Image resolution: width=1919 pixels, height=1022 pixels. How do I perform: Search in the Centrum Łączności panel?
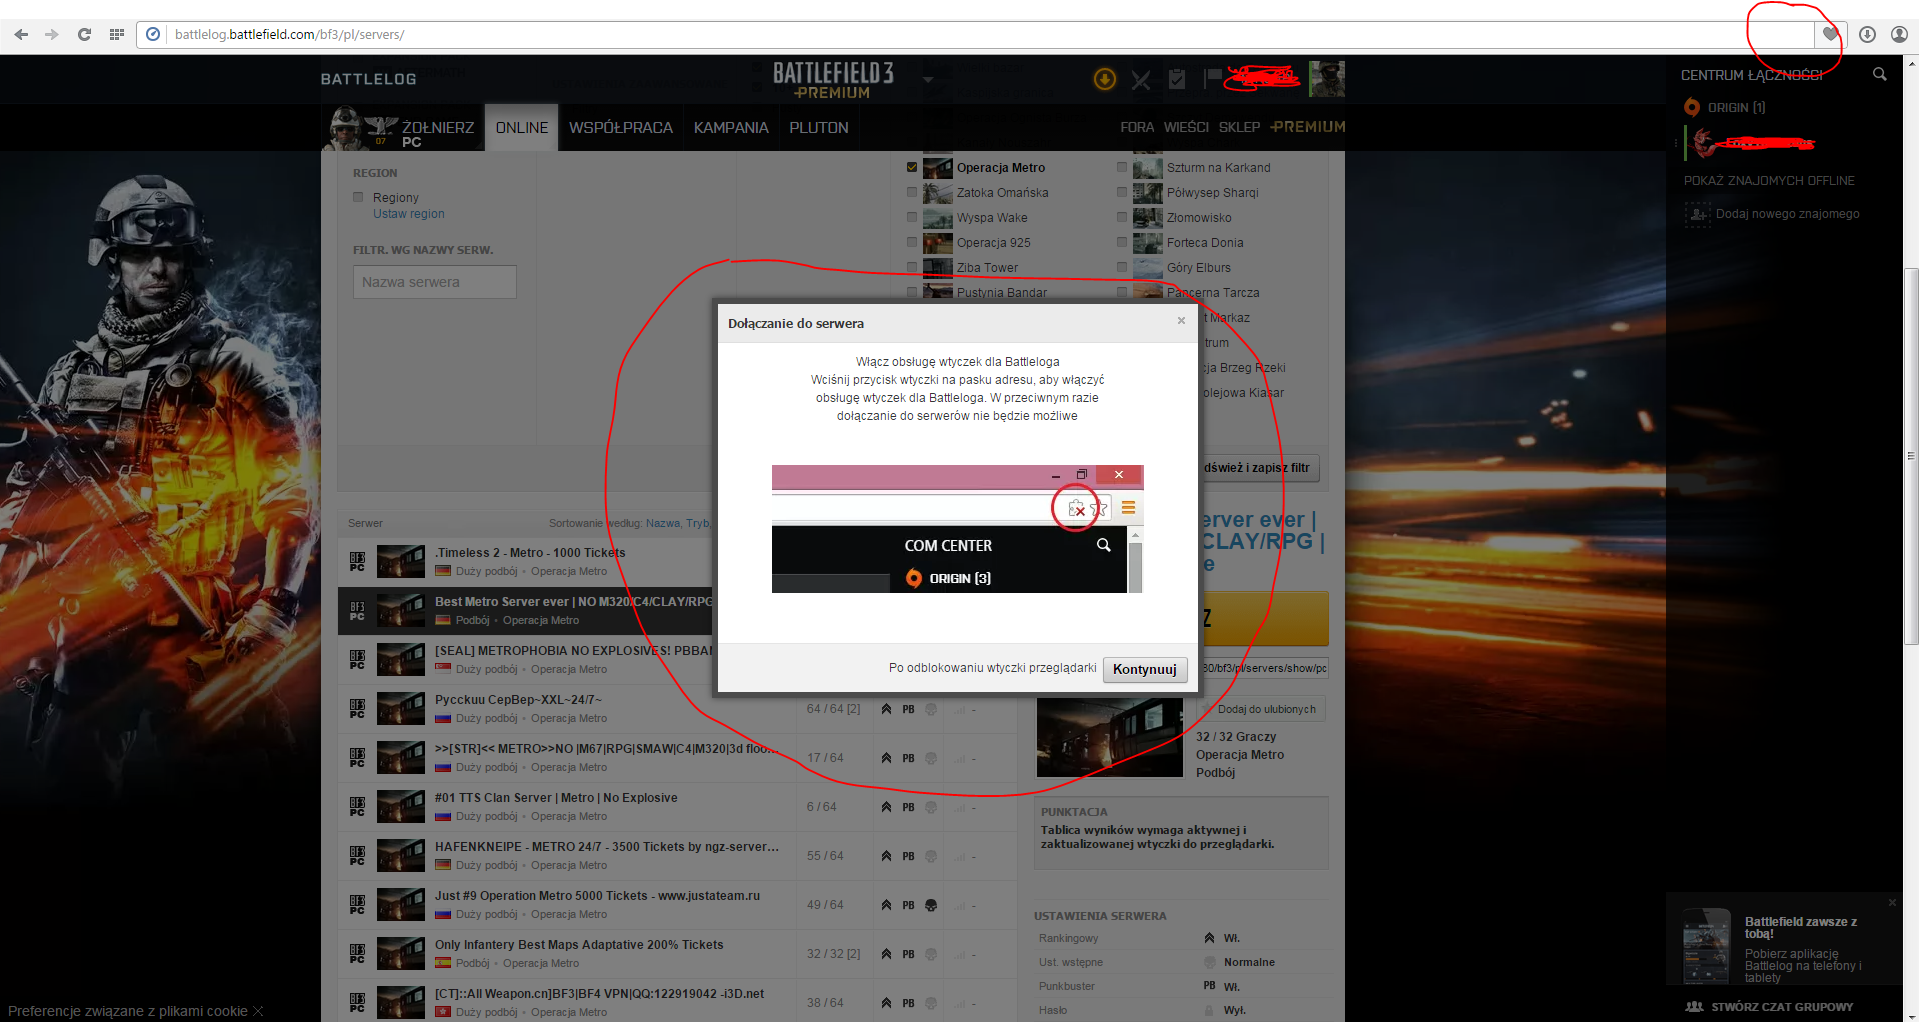point(1880,74)
